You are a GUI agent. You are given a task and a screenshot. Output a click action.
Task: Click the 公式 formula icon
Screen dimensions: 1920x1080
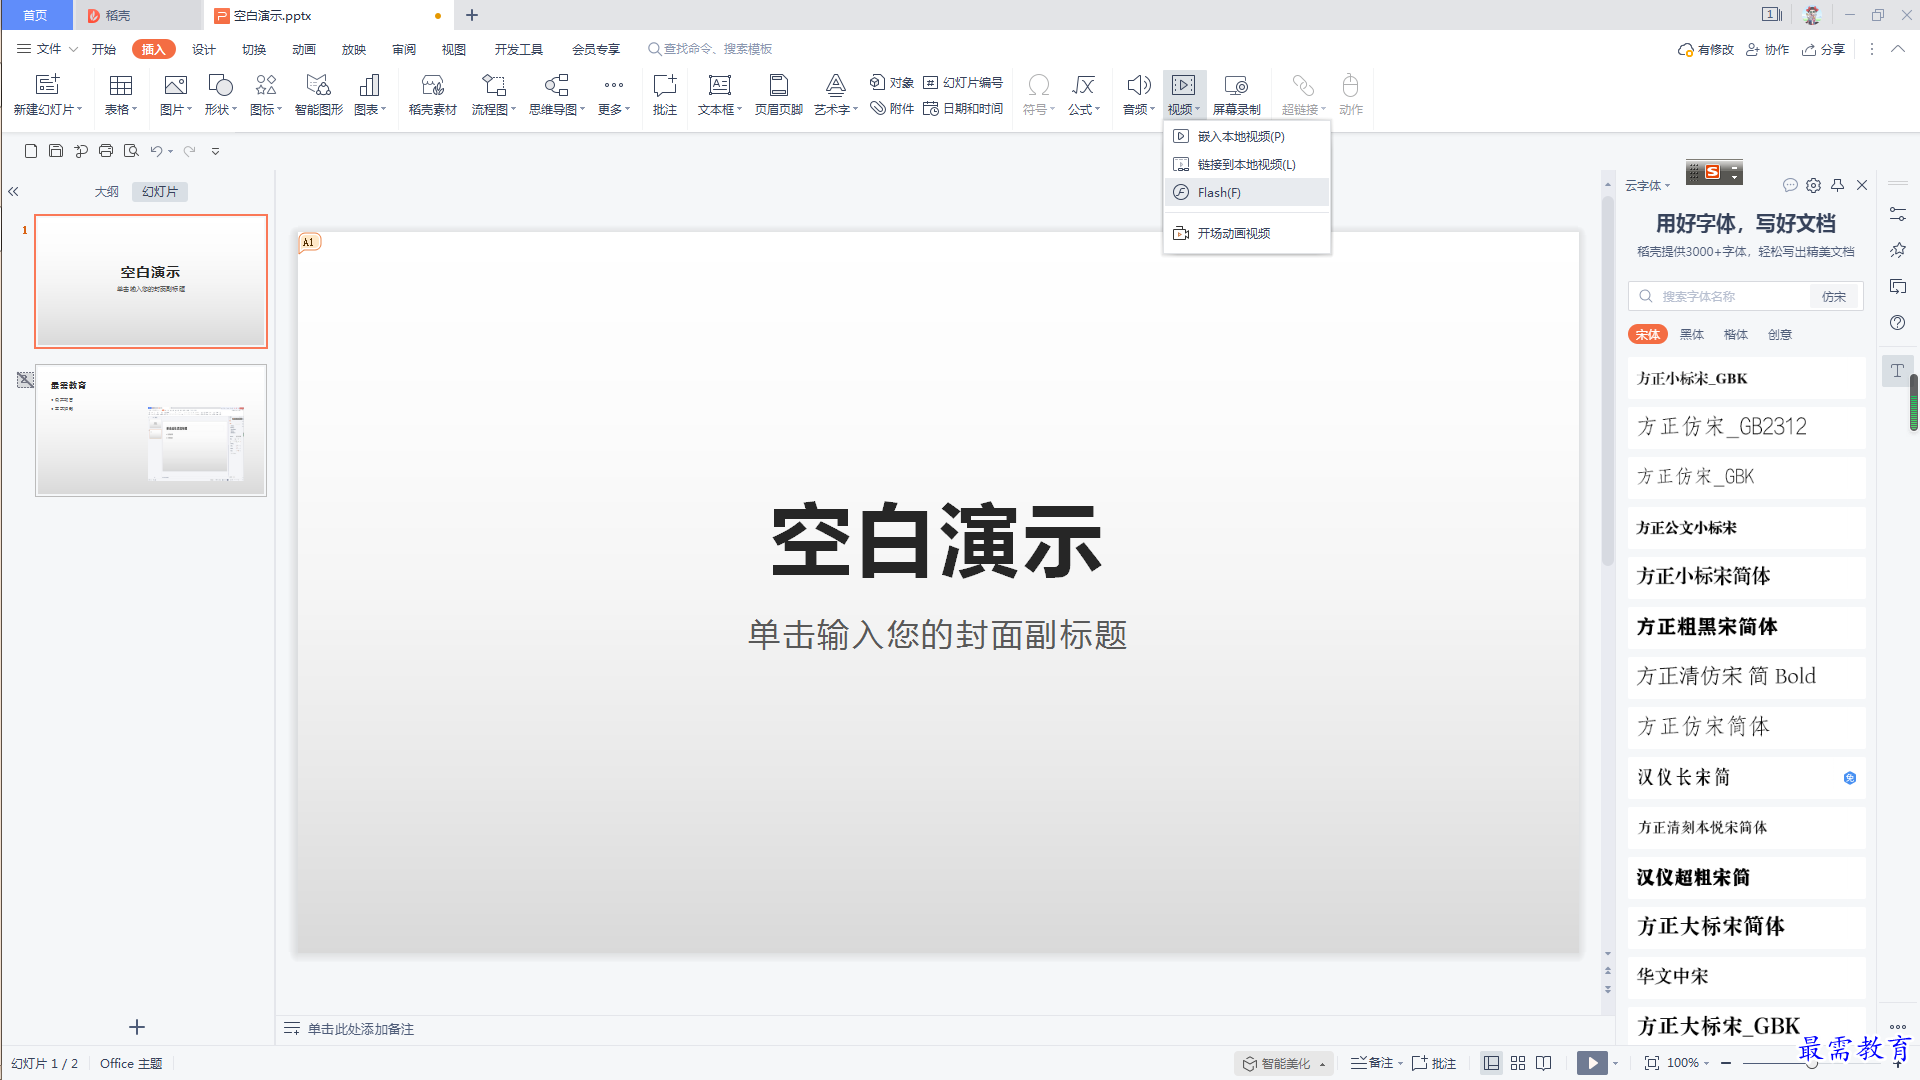pyautogui.click(x=1083, y=85)
